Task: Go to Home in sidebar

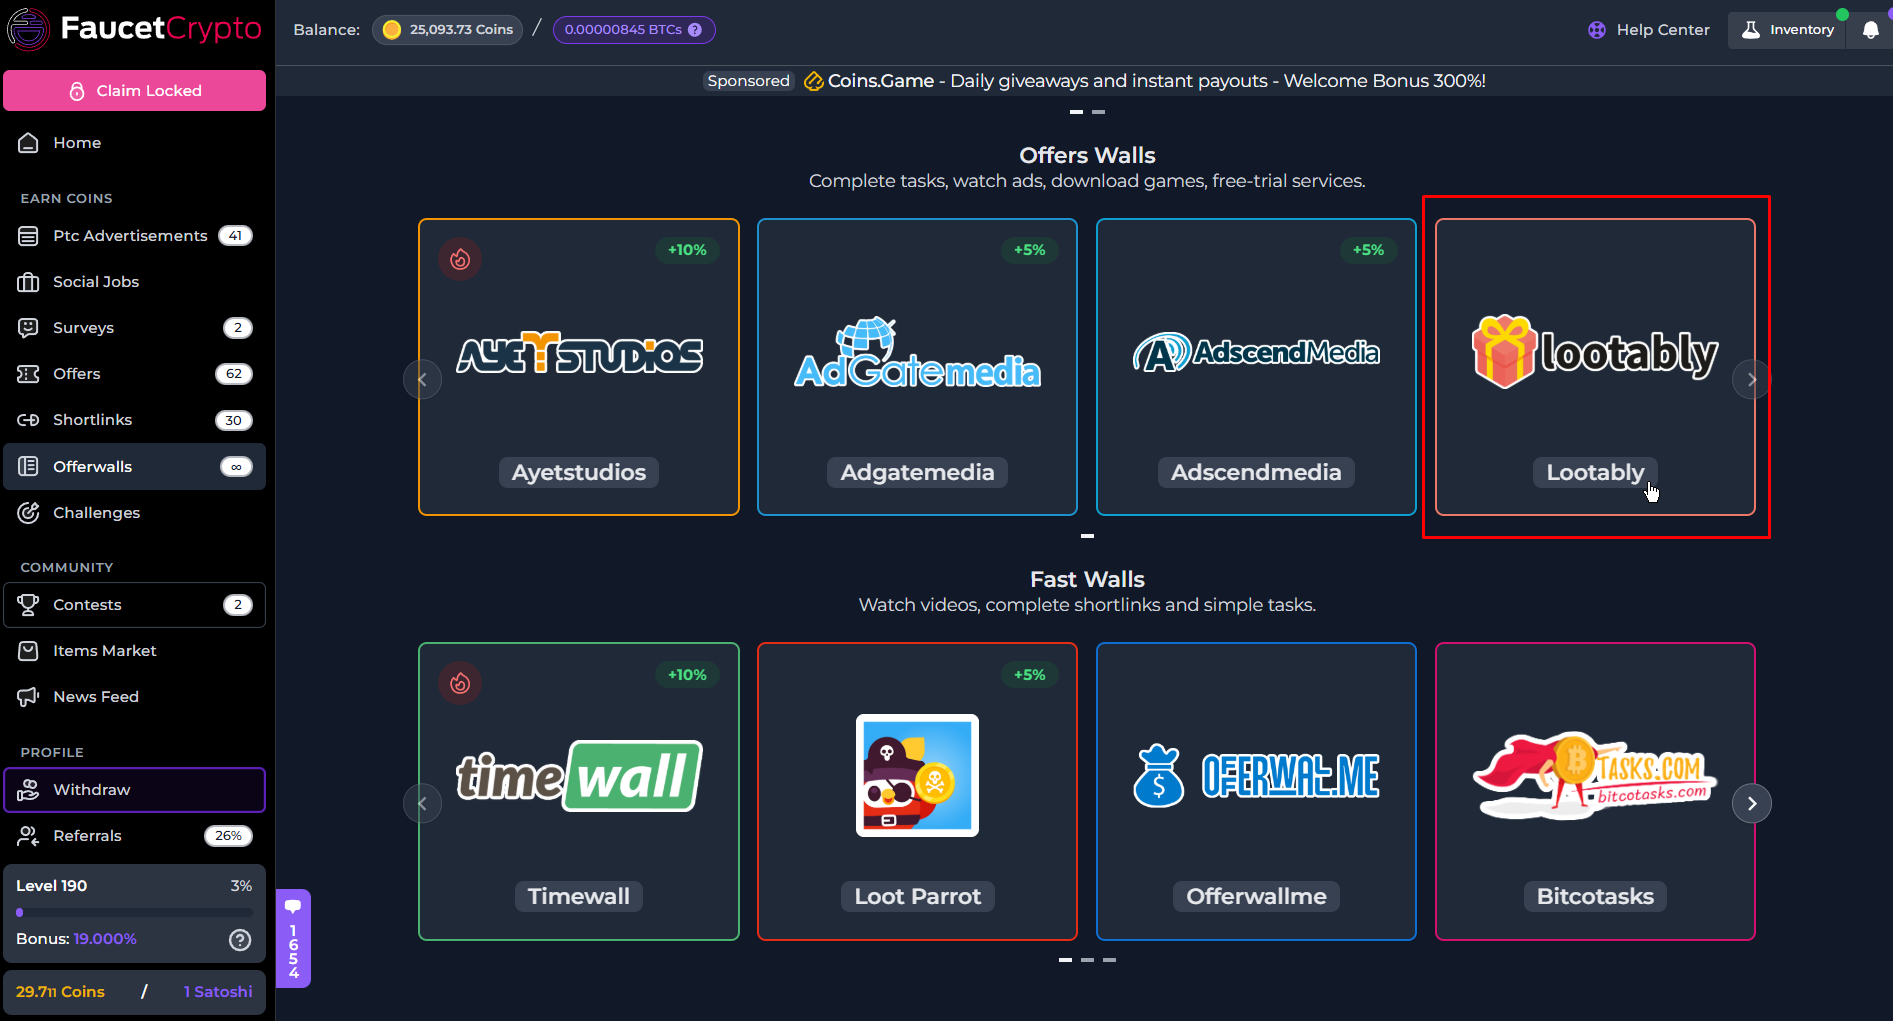Action: click(x=135, y=143)
